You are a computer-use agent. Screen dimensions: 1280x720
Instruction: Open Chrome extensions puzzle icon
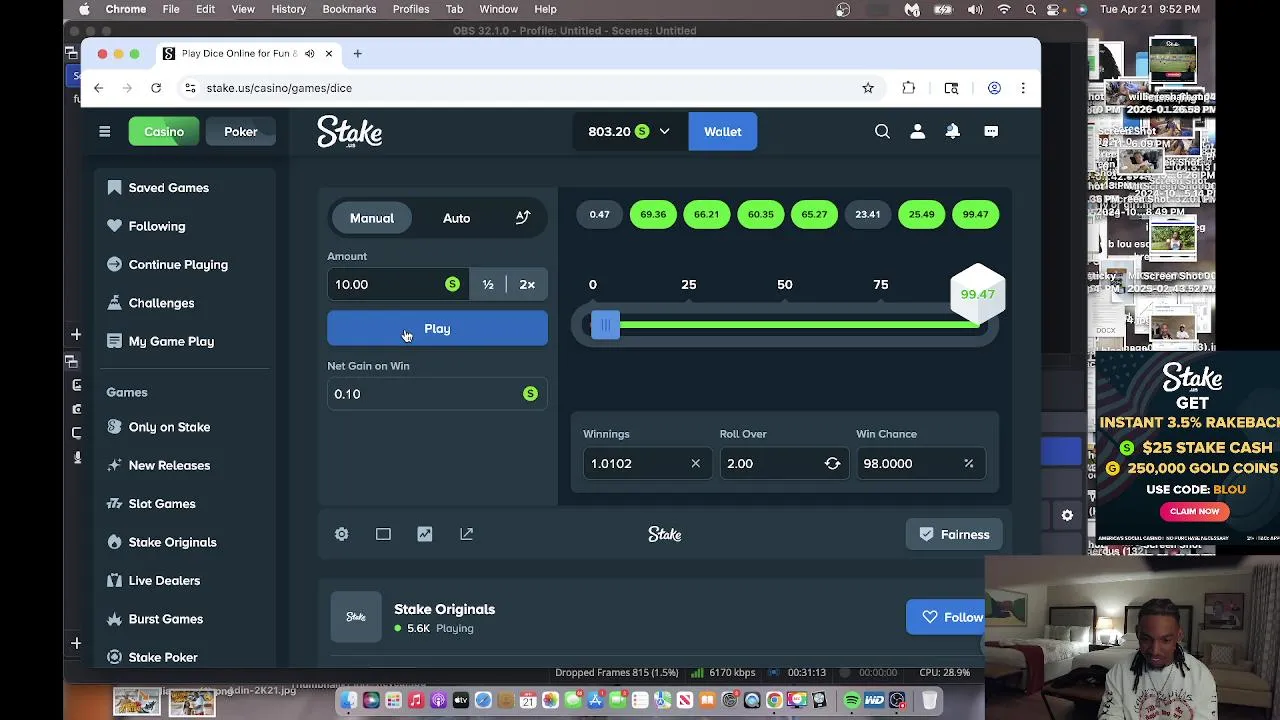point(909,88)
